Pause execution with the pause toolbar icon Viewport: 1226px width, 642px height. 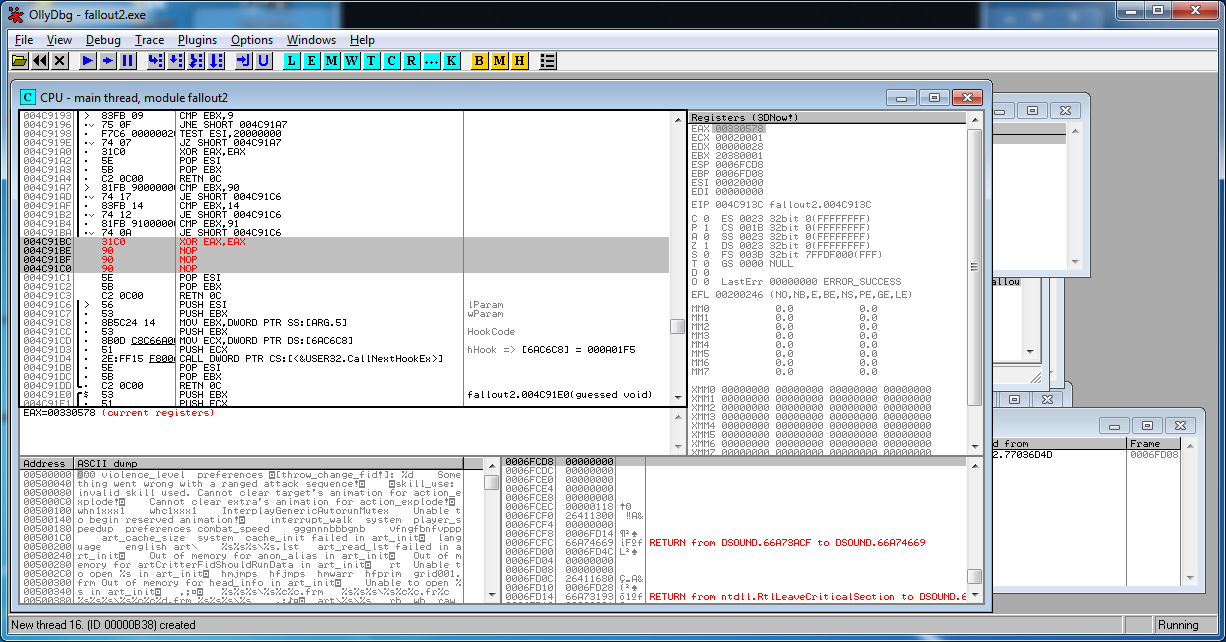128,61
